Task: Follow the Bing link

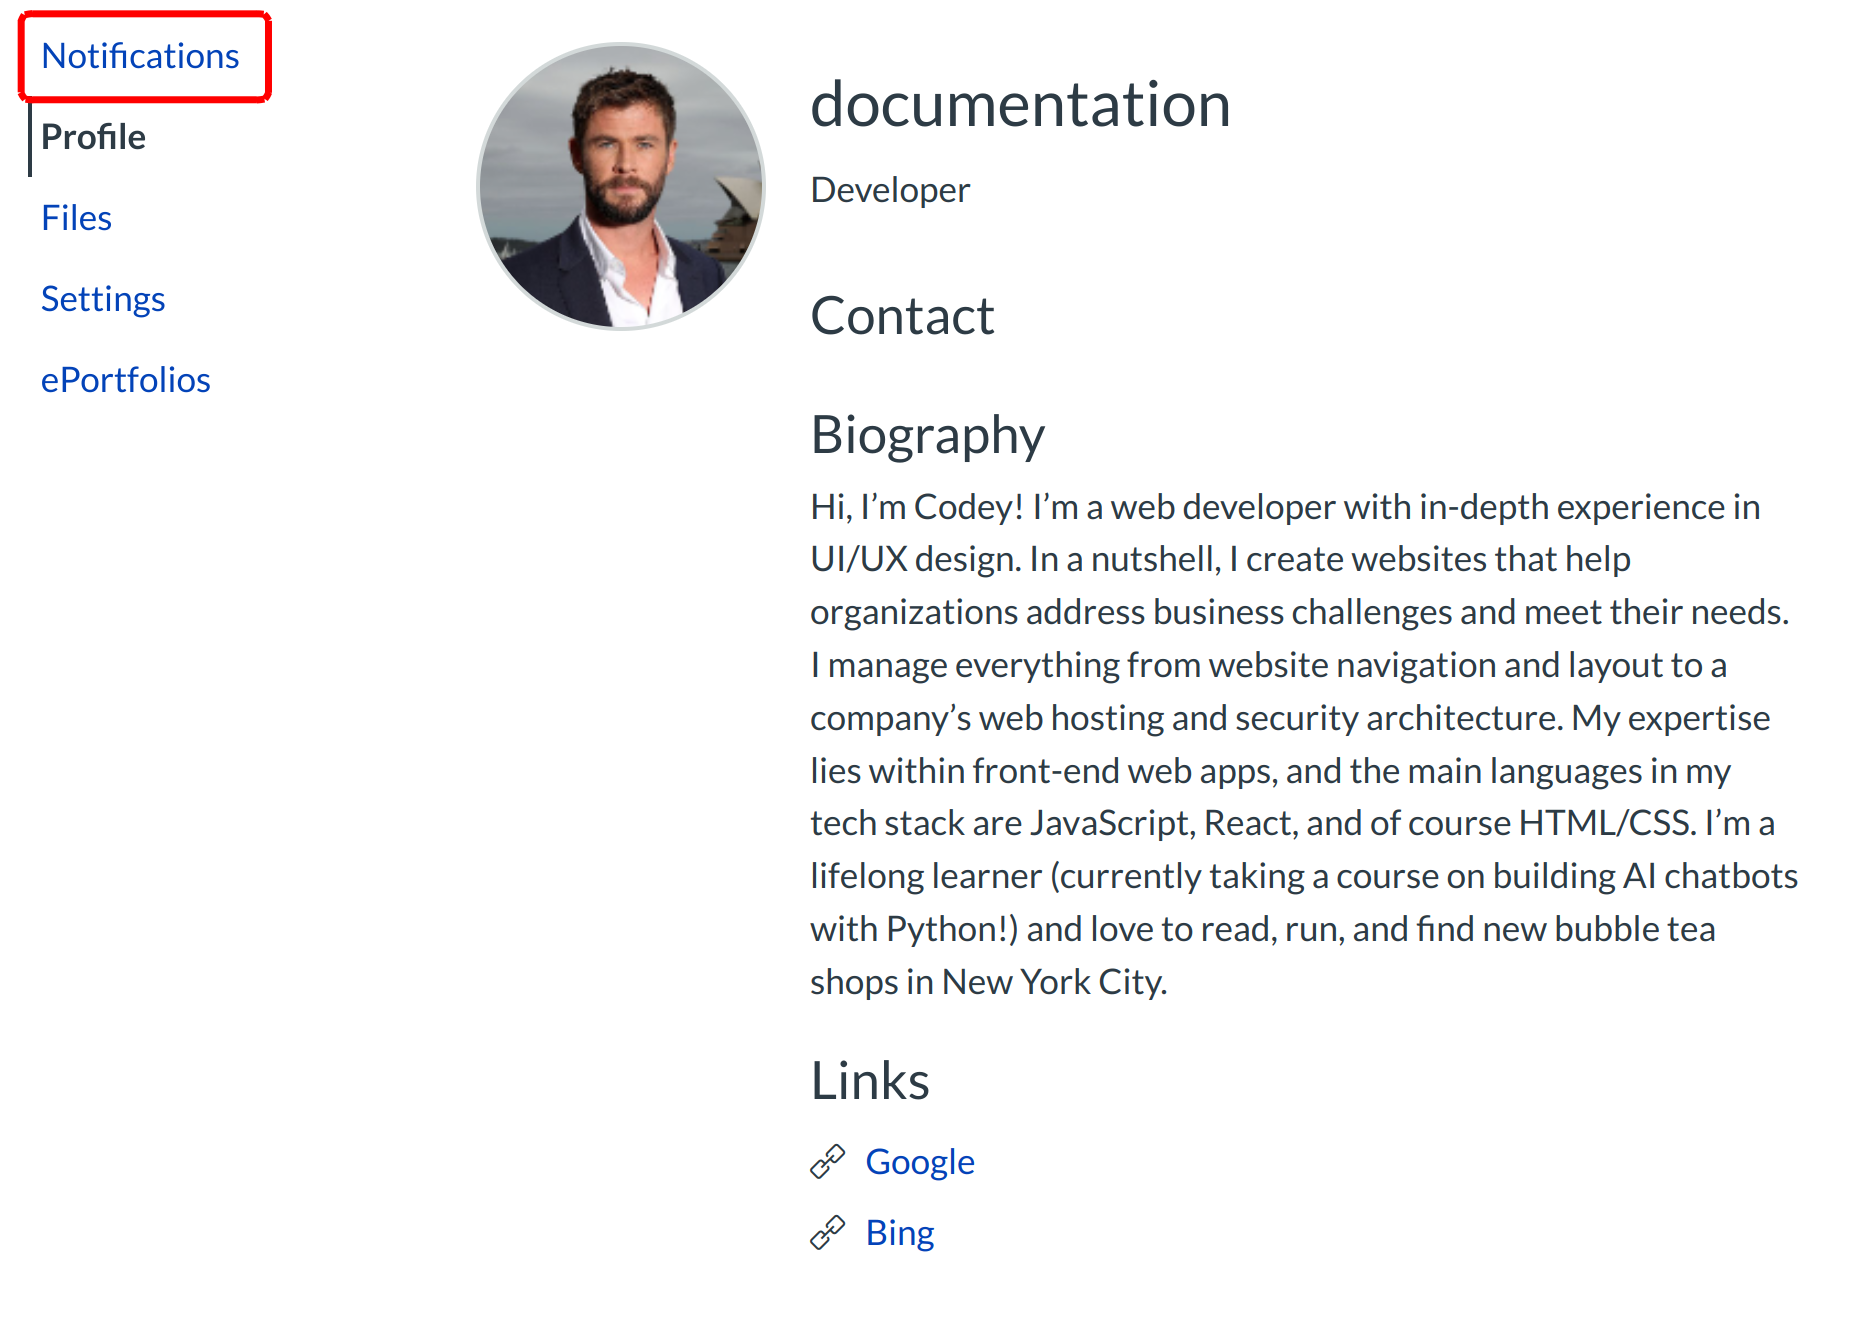Action: point(899,1232)
